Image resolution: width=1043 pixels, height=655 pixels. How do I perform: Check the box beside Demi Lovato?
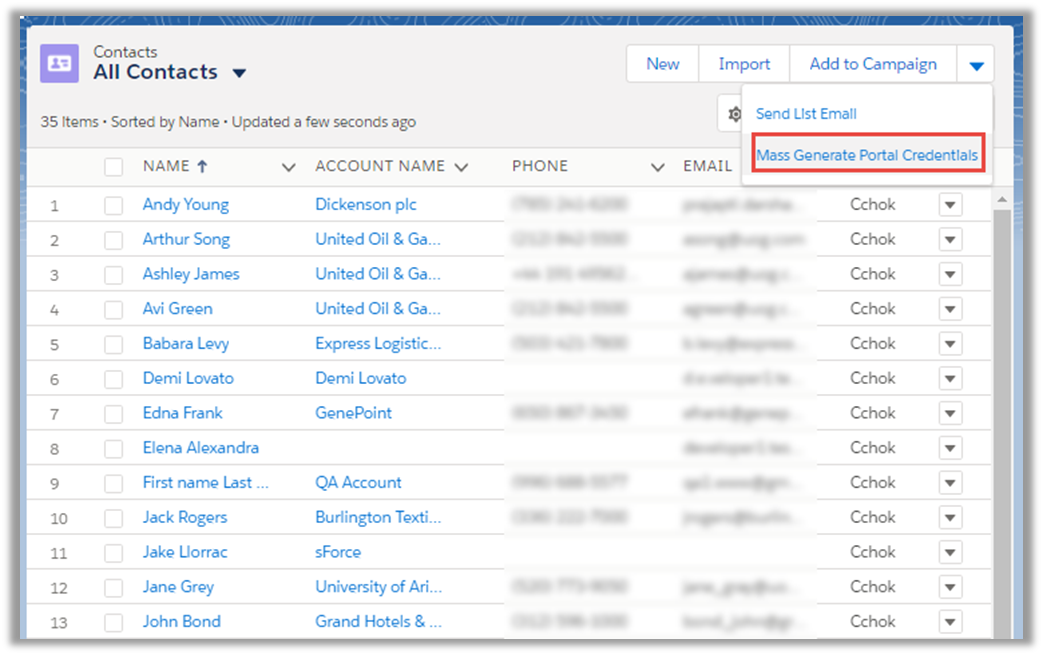point(114,379)
